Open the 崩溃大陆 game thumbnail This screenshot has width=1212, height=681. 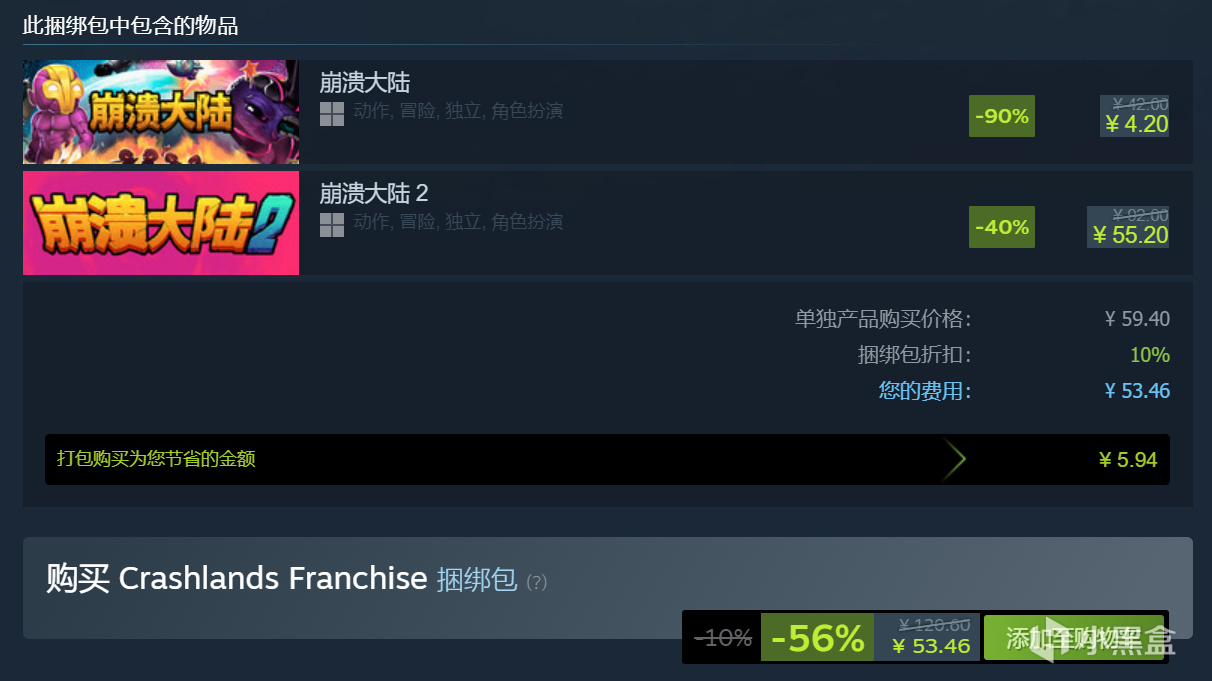coord(161,112)
